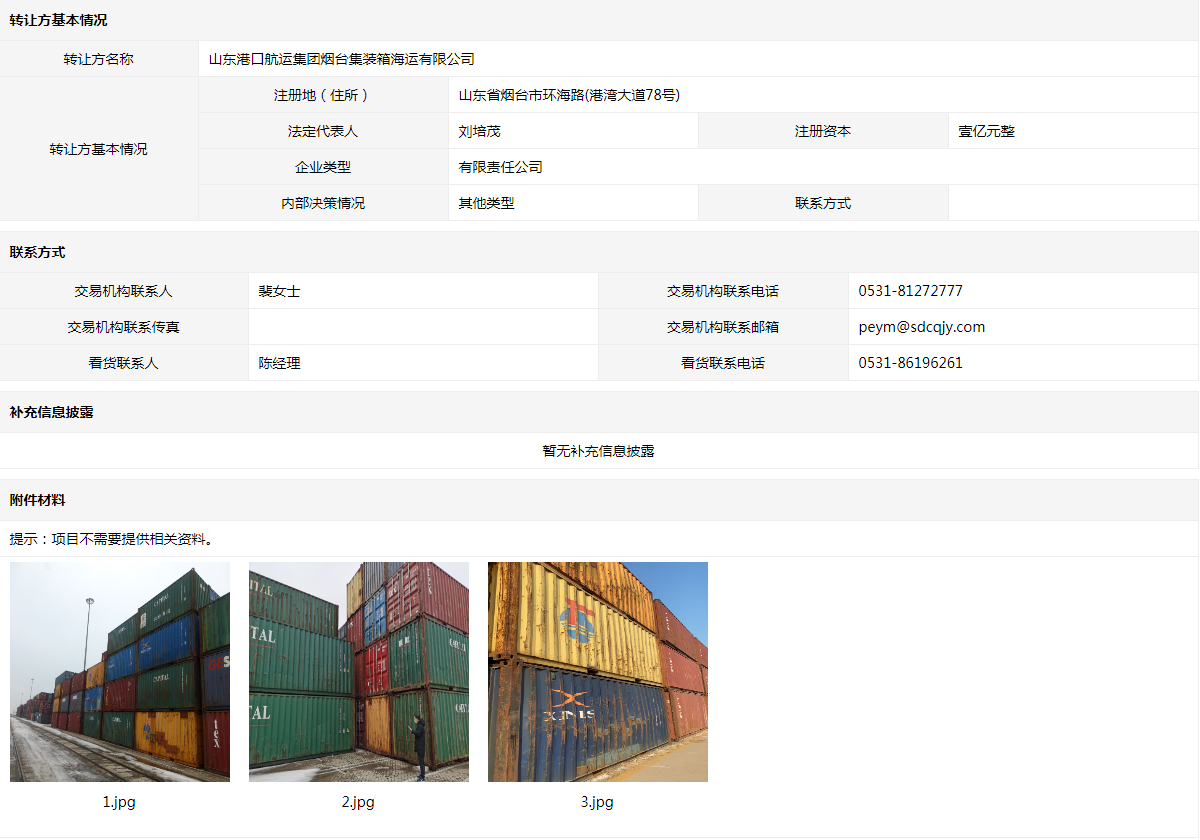The height and width of the screenshot is (840, 1200).
Task: Click the 交易机构联系电话 label cell
Action: tap(723, 291)
